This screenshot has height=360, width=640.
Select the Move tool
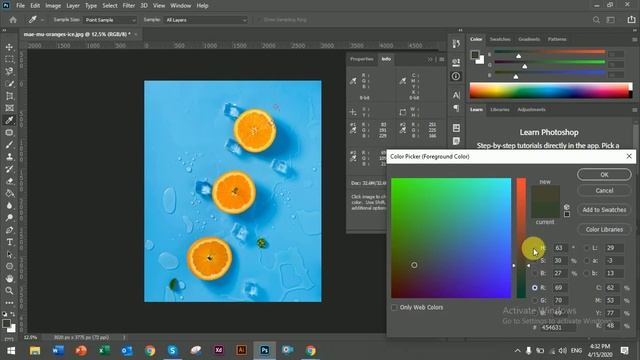pyautogui.click(x=9, y=47)
